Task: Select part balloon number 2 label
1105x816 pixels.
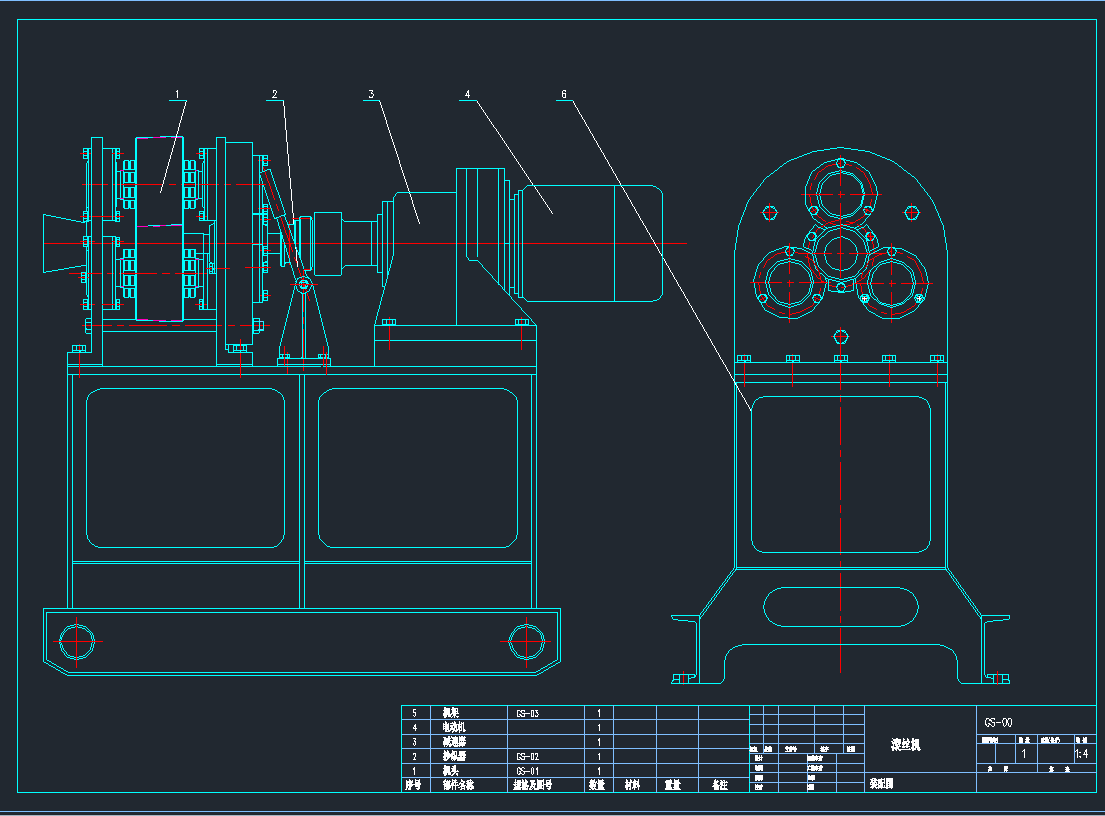Action: 274,95
